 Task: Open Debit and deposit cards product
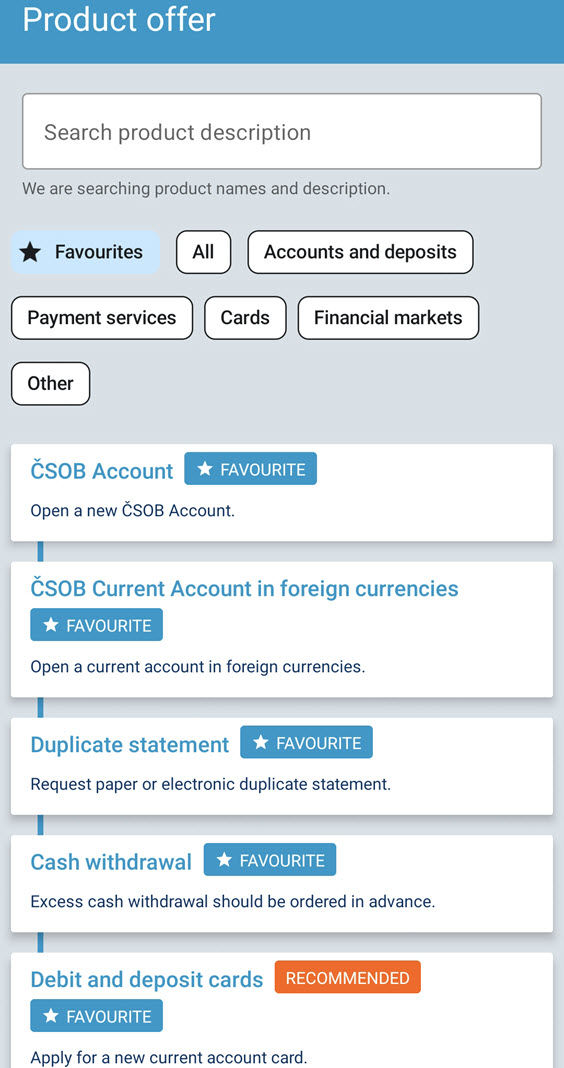tap(146, 979)
